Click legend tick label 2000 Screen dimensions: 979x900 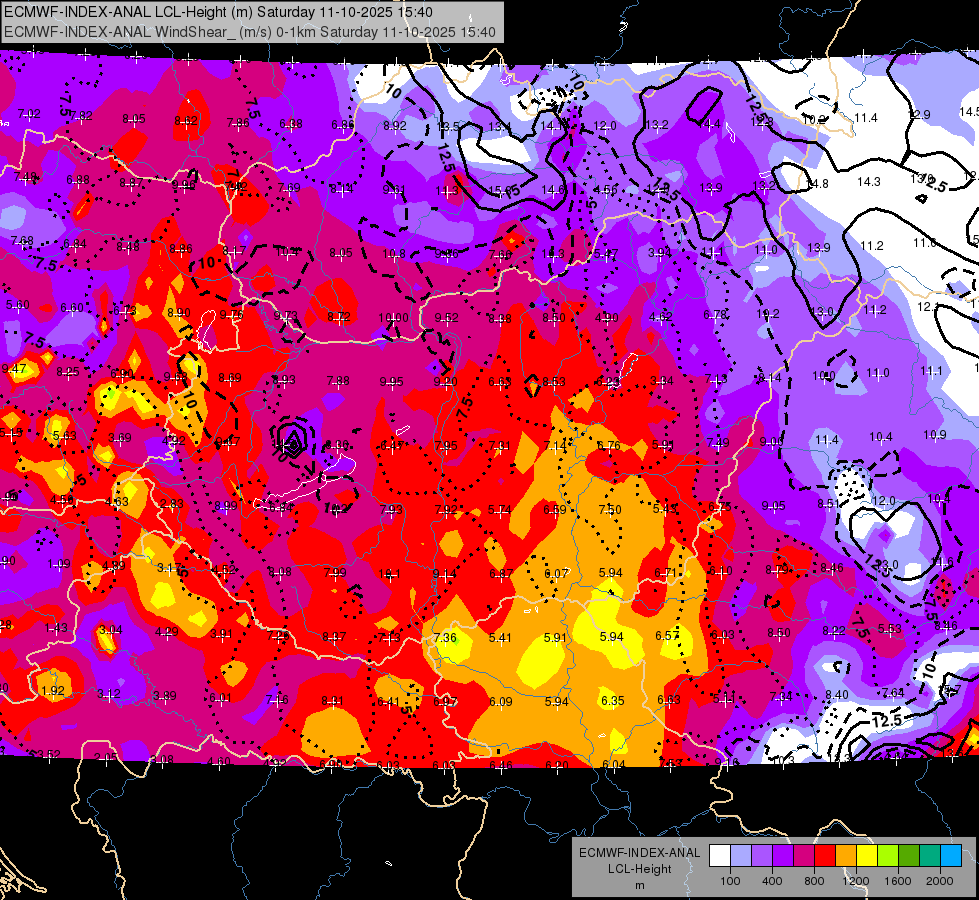tap(940, 881)
